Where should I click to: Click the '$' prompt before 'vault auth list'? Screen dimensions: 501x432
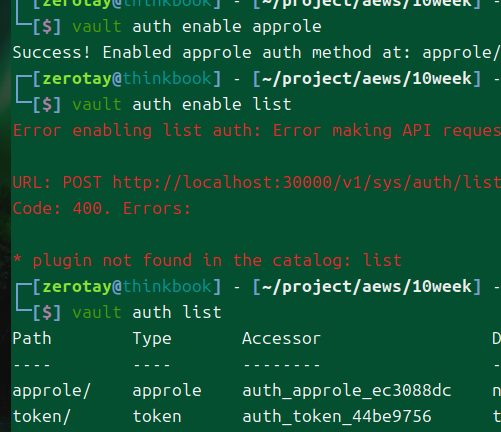tap(47, 313)
